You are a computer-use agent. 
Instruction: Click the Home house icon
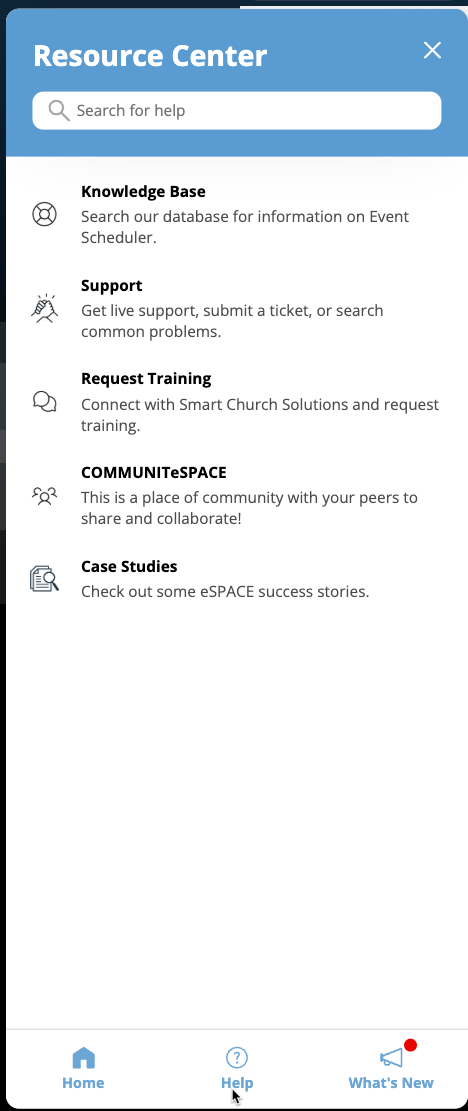tap(84, 1058)
